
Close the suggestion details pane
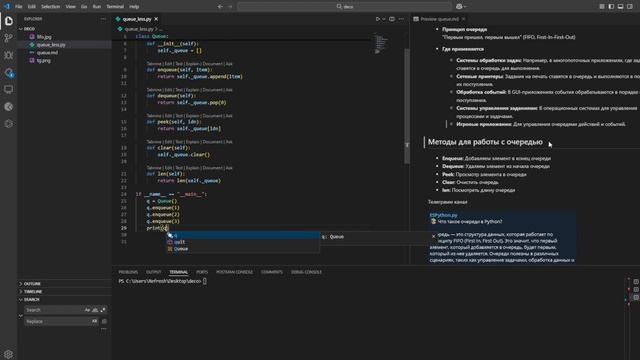tap(433, 236)
